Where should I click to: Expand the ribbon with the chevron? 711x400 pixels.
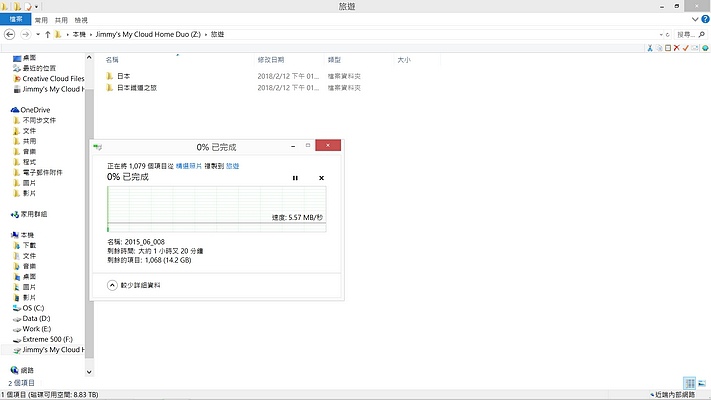[x=695, y=19]
